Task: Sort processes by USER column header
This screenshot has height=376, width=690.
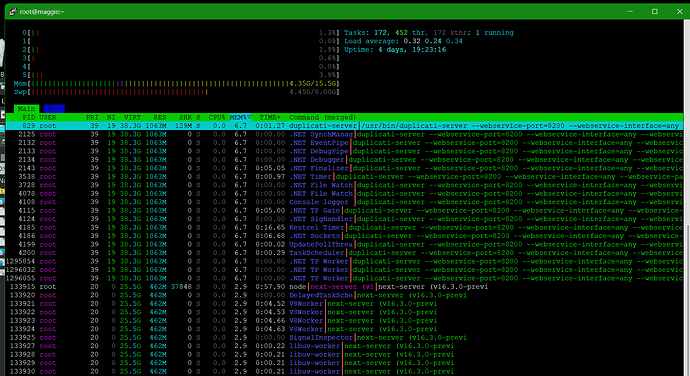Action: coord(48,117)
